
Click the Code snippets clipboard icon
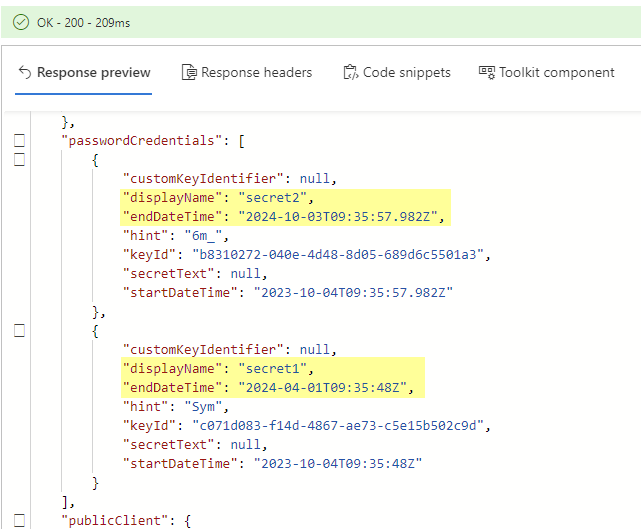pyautogui.click(x=350, y=72)
